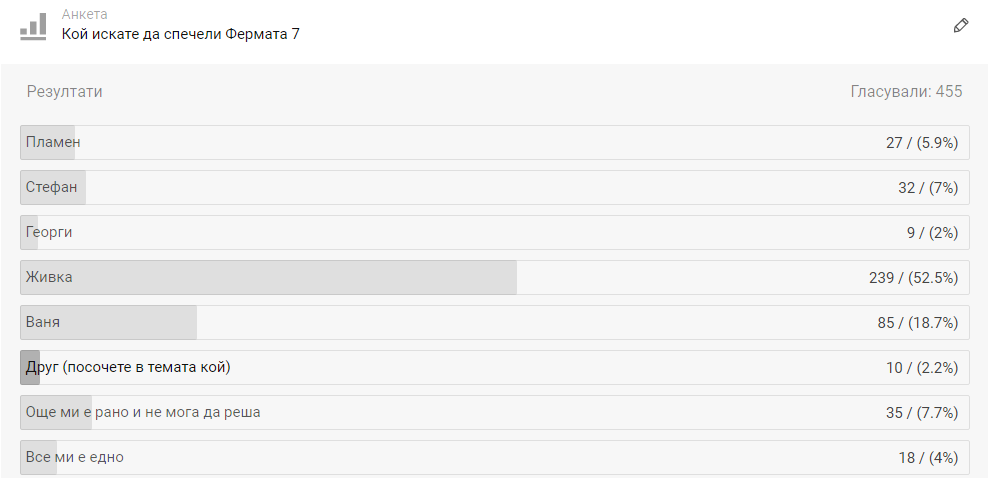Click the Анкета label above the title
The image size is (988, 478).
point(84,14)
